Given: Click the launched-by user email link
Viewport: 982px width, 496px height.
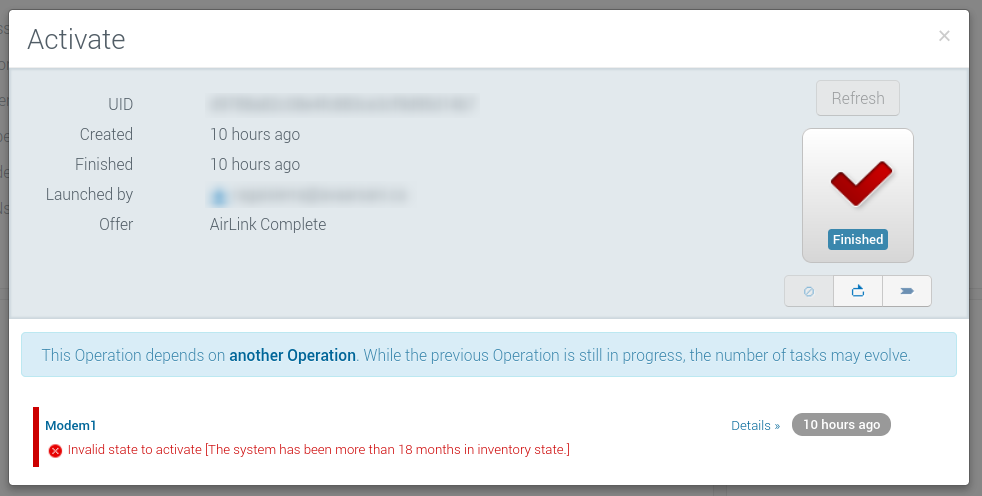Looking at the screenshot, I should click(320, 195).
